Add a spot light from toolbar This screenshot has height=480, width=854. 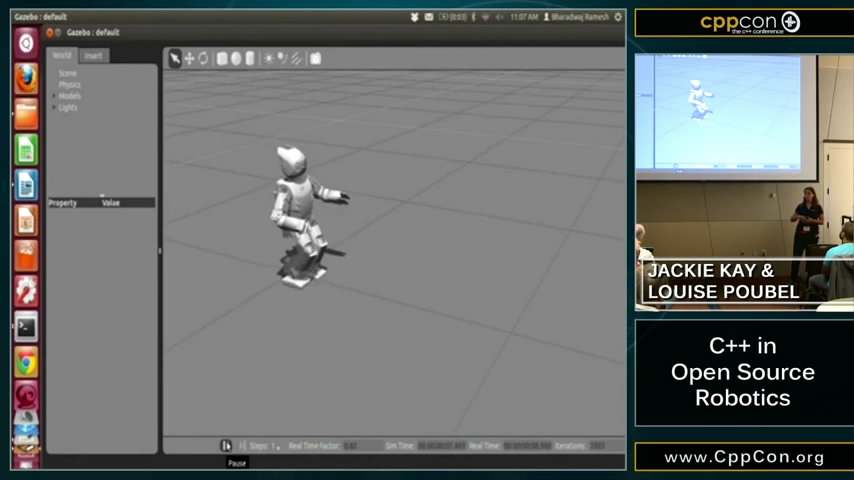[282, 58]
